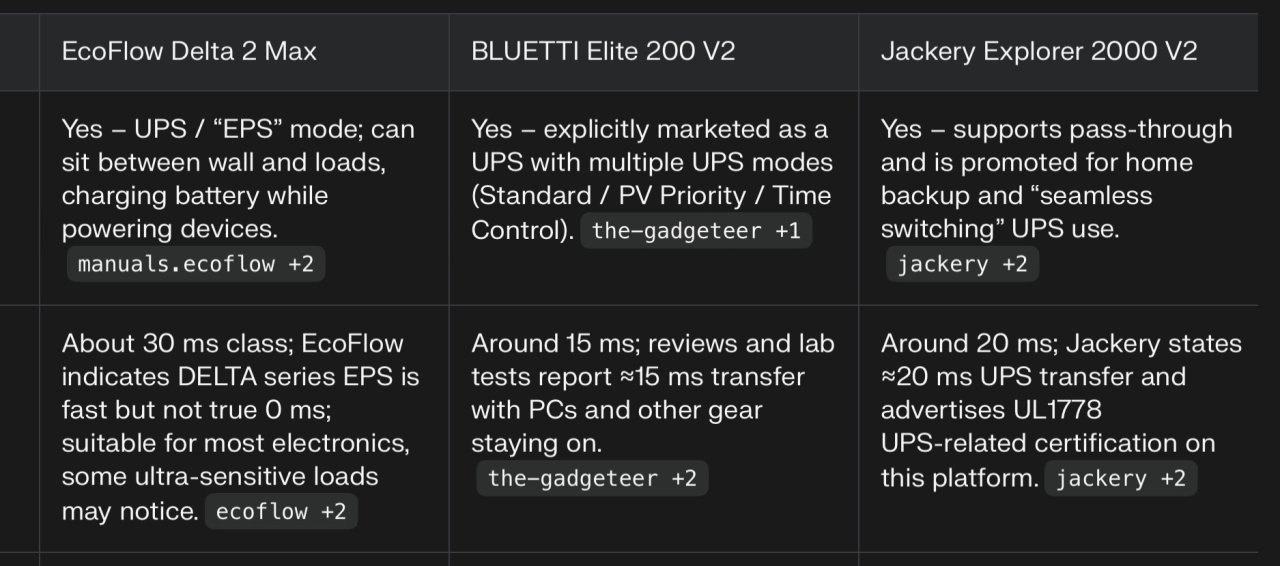Open the the-gadgeteer +2 source chip
Viewport: 1280px width, 566px height.
point(592,479)
